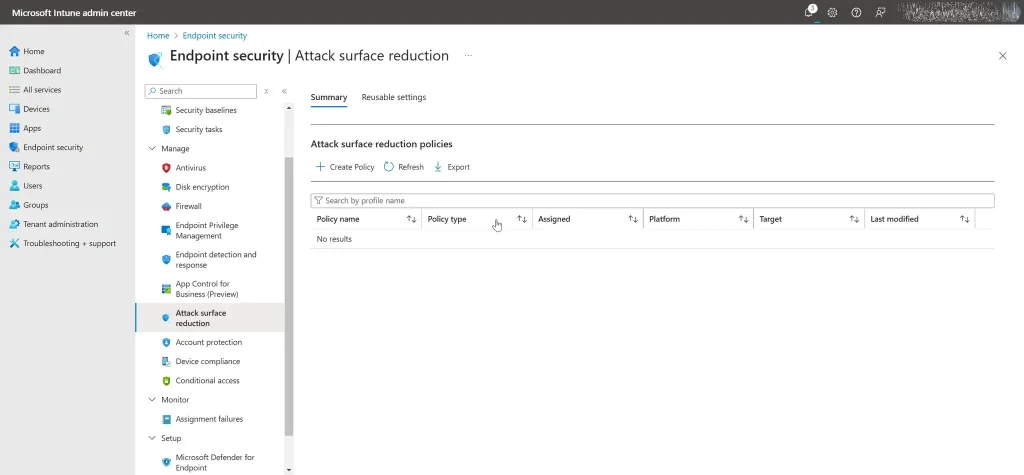Collapse the Manage section
The height and width of the screenshot is (475, 1024).
tap(152, 149)
